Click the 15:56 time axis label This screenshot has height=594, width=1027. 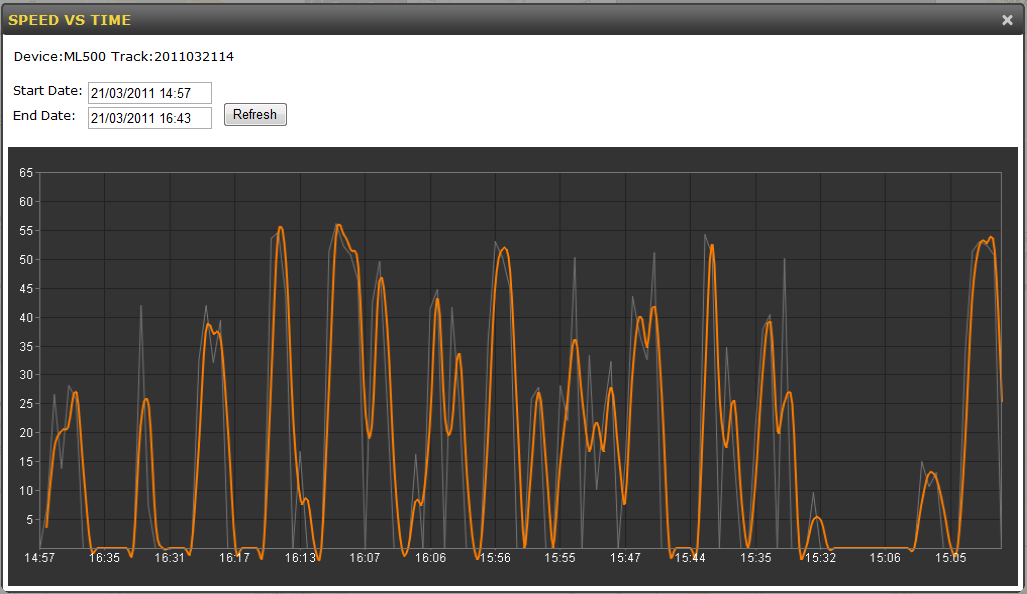click(495, 558)
